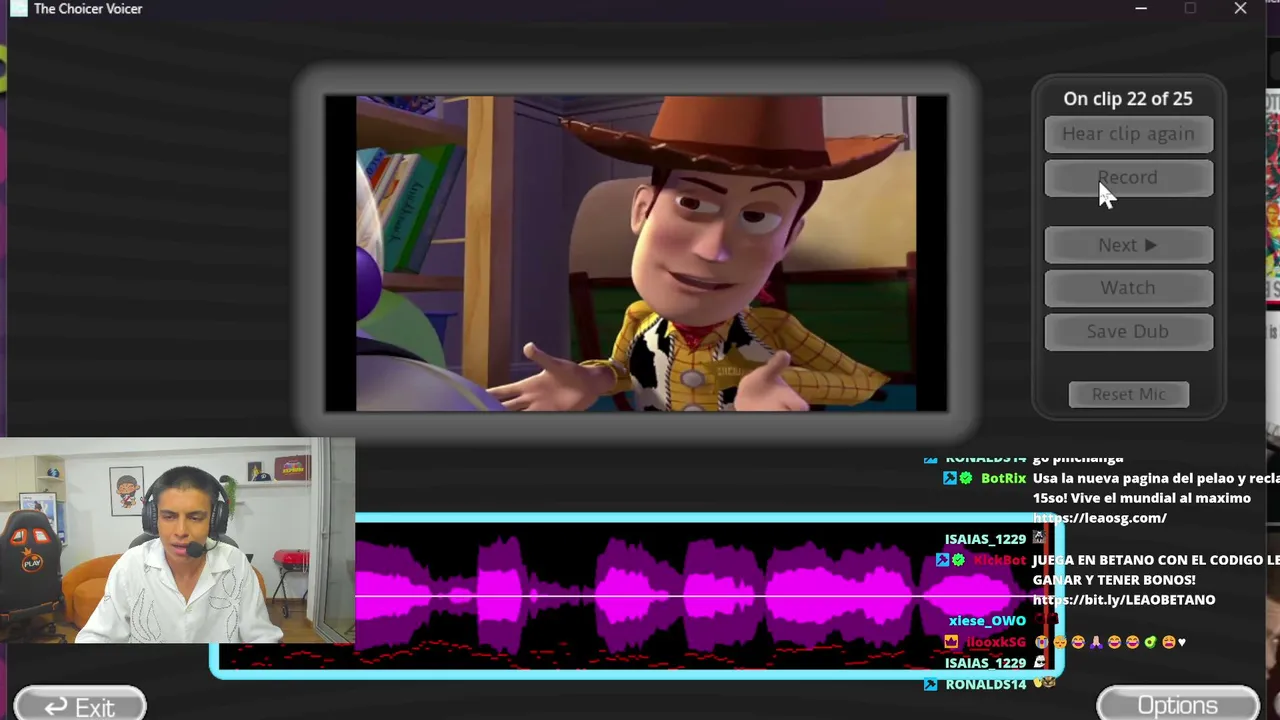Click the 'On clip 22 of 25' label
The height and width of the screenshot is (720, 1280).
click(1128, 99)
